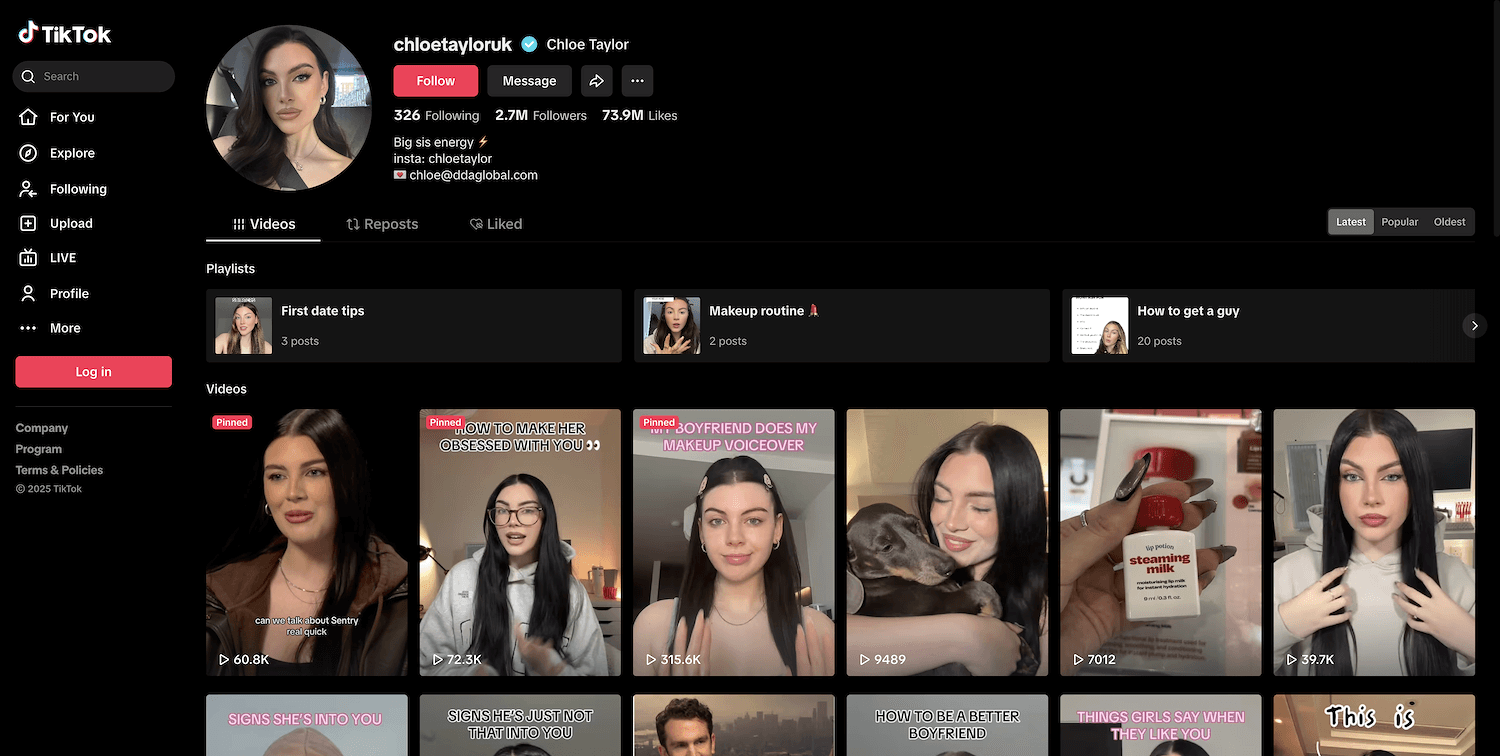Click the Profile person icon in sidebar

pos(29,293)
